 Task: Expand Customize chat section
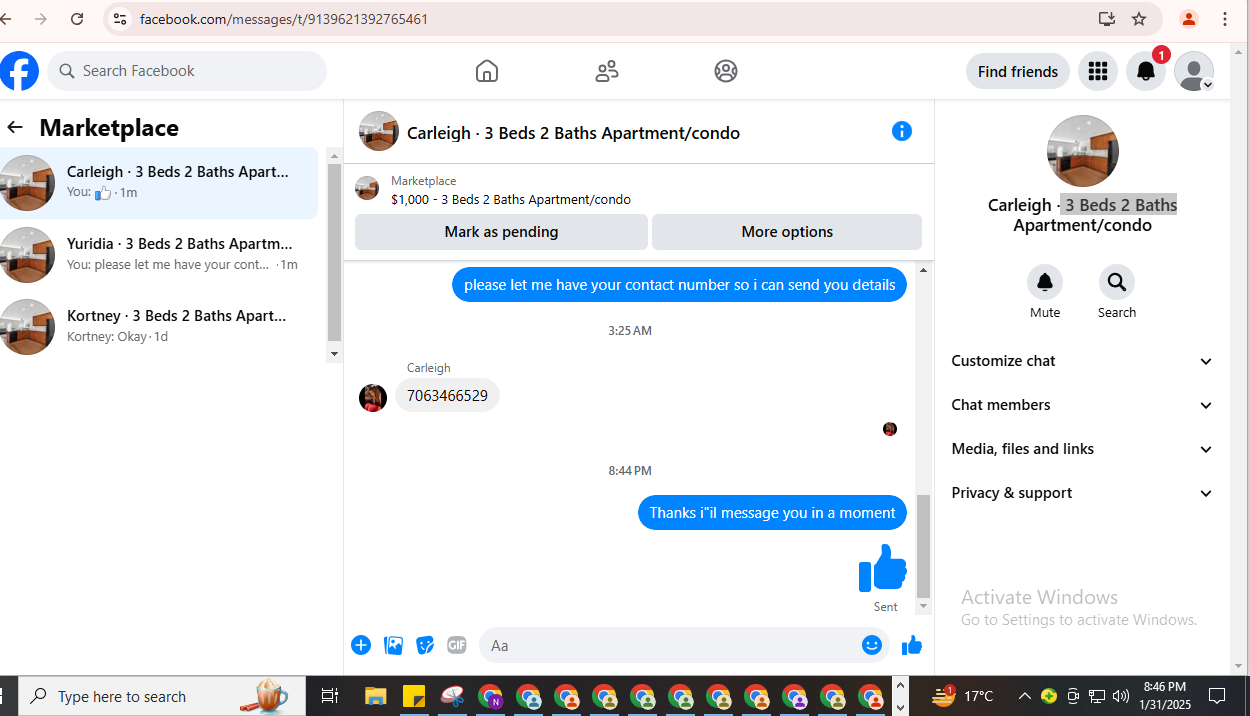(x=1082, y=361)
